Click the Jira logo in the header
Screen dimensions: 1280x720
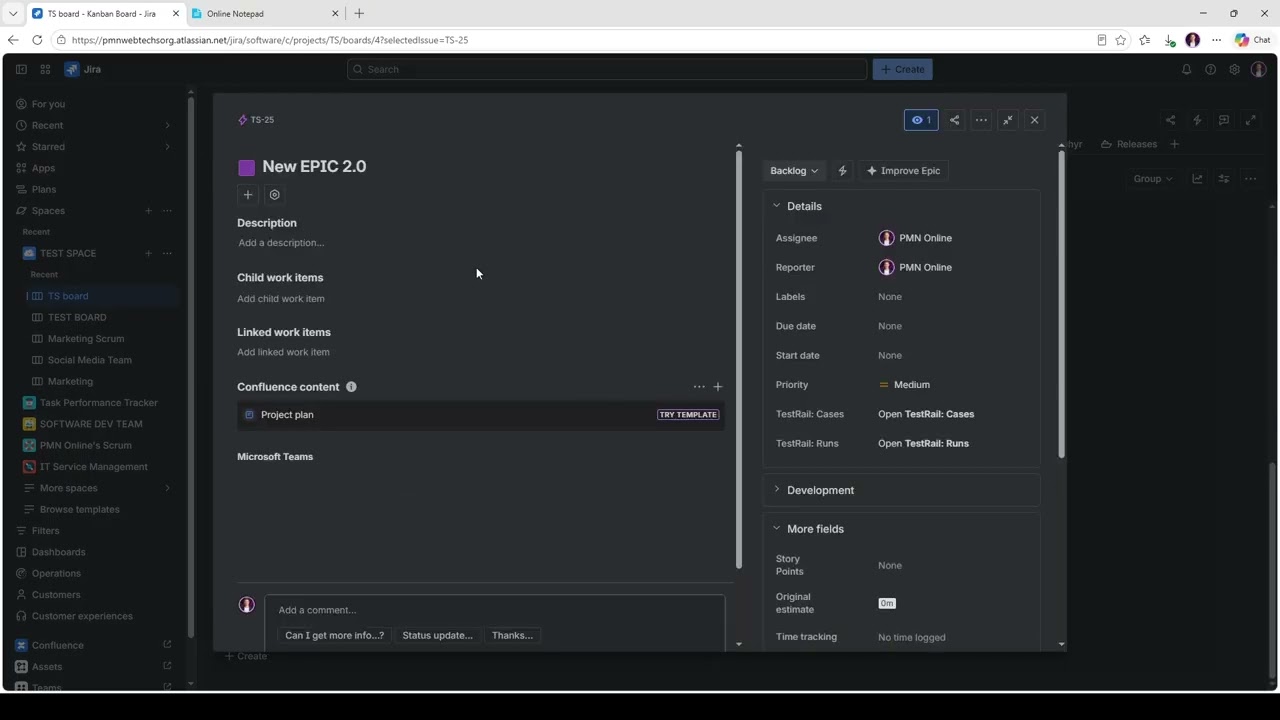coord(83,69)
